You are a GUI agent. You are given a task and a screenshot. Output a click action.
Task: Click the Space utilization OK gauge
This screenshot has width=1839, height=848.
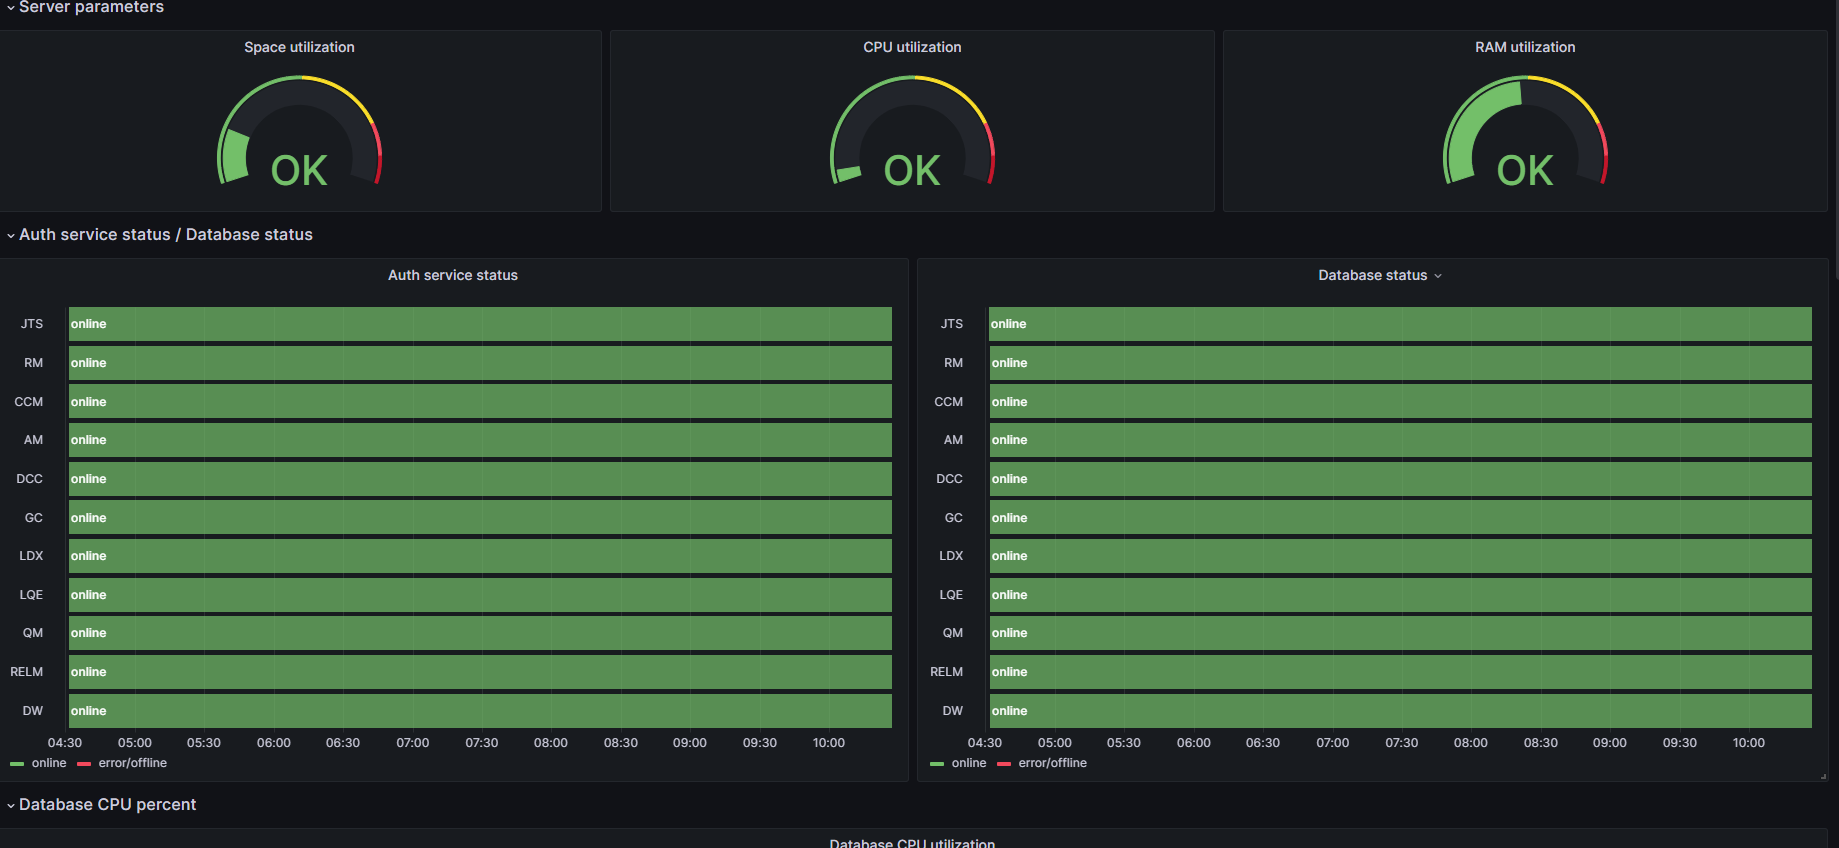(299, 132)
